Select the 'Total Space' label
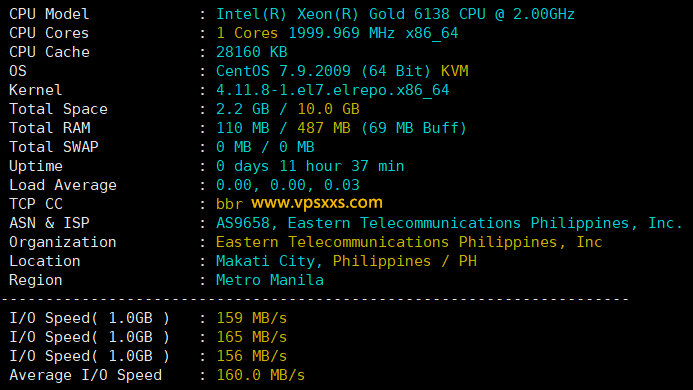The image size is (693, 390). (58, 109)
